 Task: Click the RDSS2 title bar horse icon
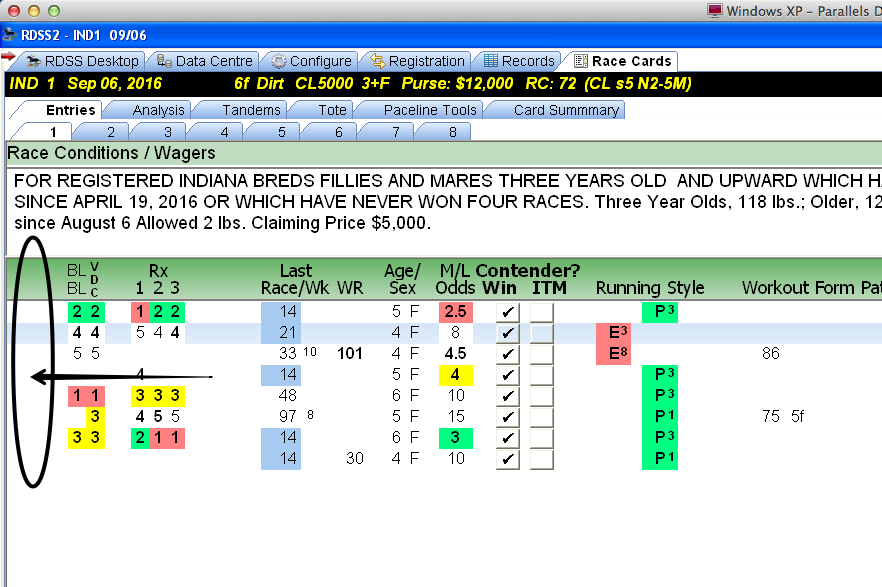click(10, 35)
